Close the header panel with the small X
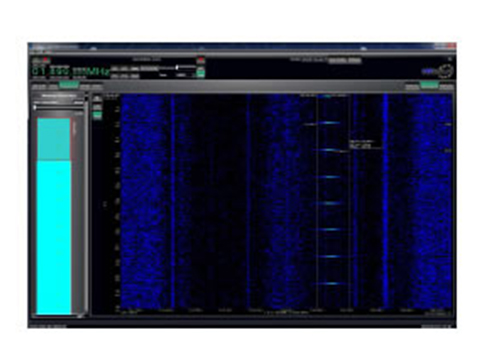Screen dimensions: 480x360 click(x=450, y=59)
